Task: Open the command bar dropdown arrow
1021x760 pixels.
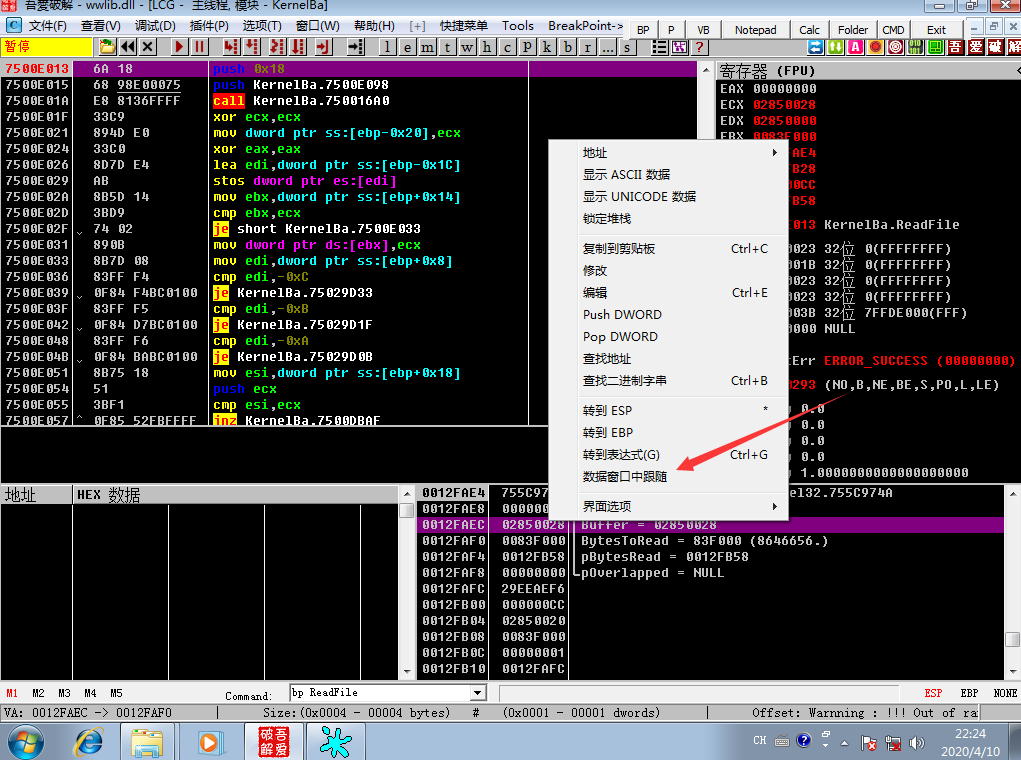Action: (478, 693)
